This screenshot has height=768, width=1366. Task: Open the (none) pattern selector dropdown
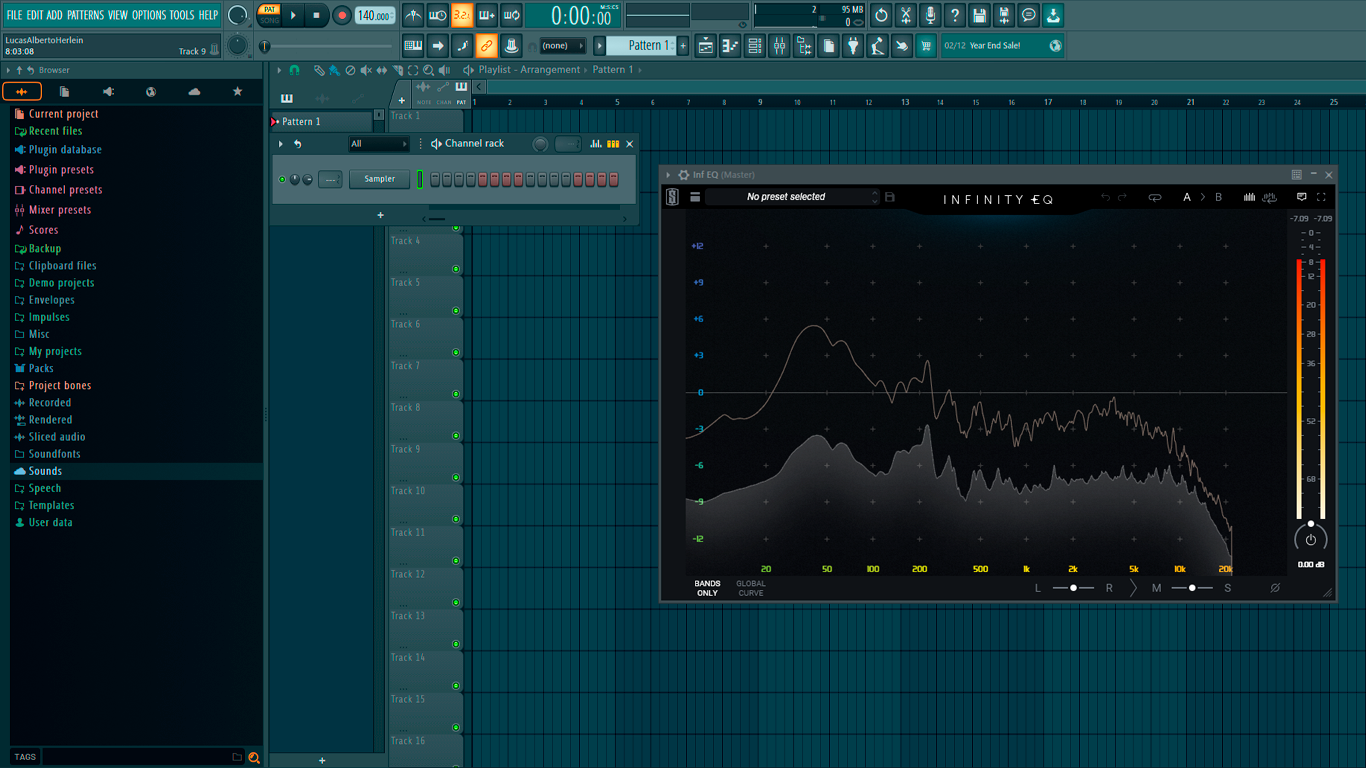click(x=563, y=45)
